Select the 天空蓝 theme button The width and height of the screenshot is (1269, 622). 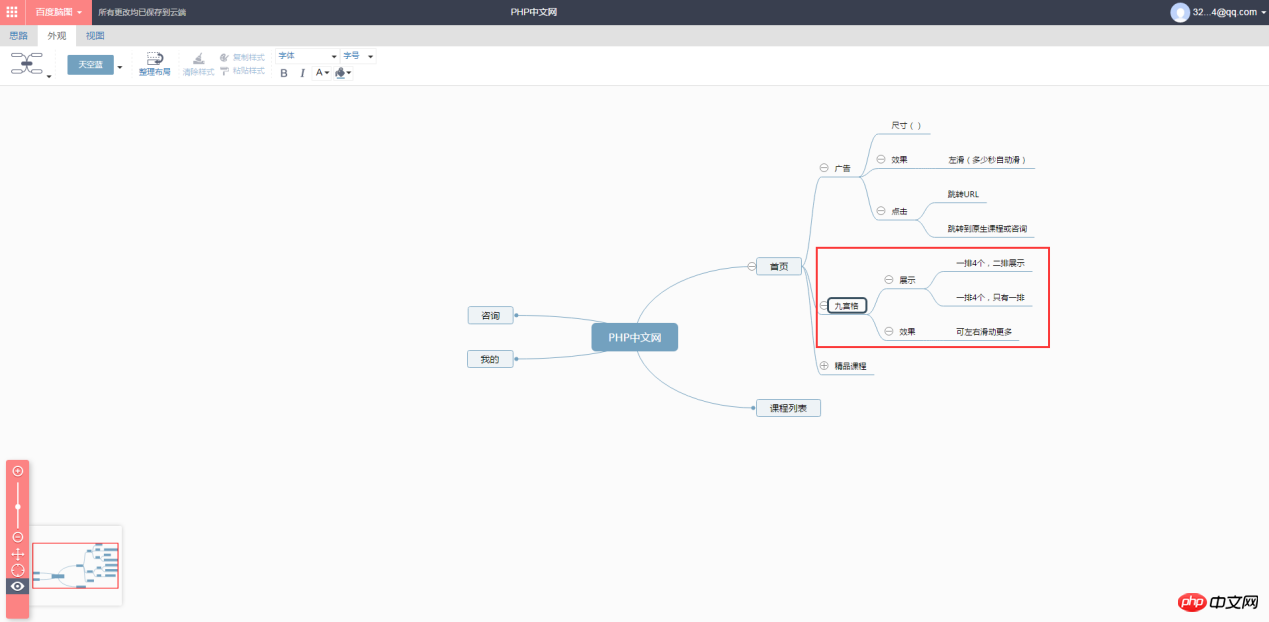[x=91, y=65]
